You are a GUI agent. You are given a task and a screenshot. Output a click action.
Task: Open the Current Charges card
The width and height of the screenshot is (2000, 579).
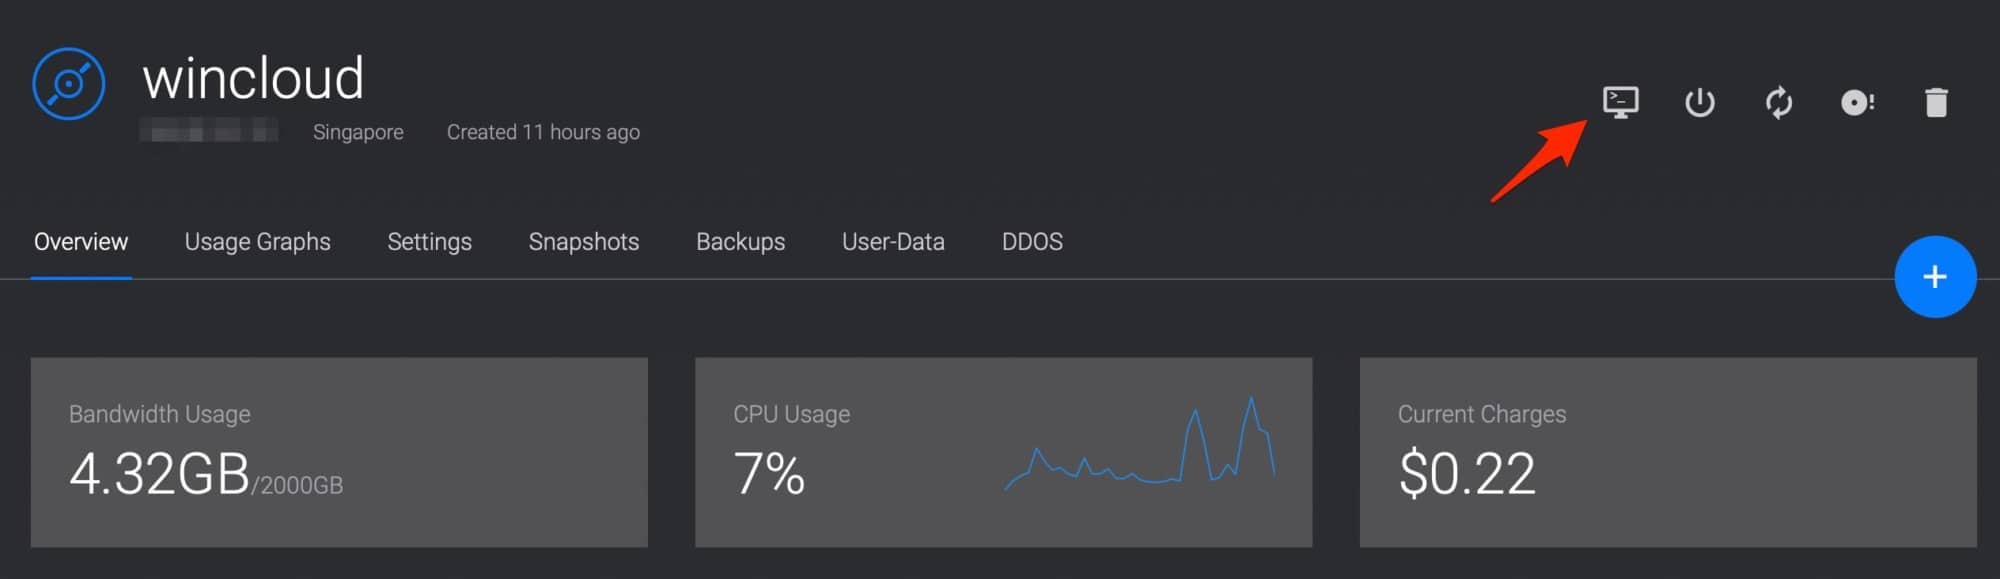coord(1668,452)
